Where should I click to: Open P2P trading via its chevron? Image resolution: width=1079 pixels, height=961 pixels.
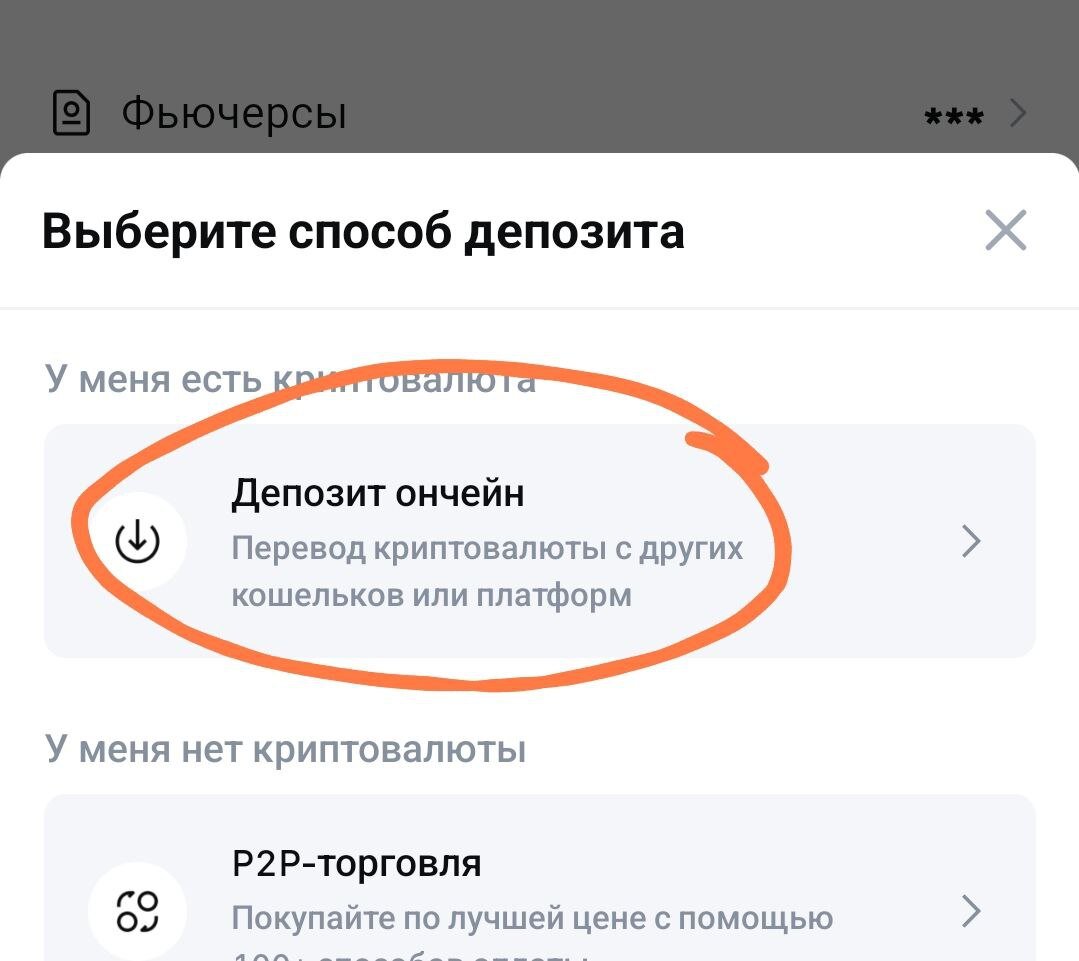[x=970, y=912]
